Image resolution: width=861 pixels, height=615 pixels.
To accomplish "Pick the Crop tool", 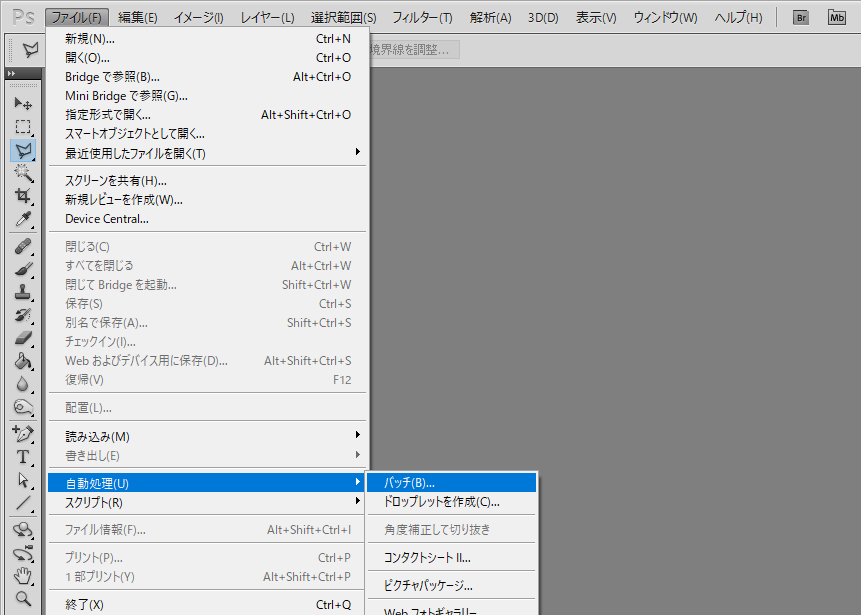I will pyautogui.click(x=23, y=196).
